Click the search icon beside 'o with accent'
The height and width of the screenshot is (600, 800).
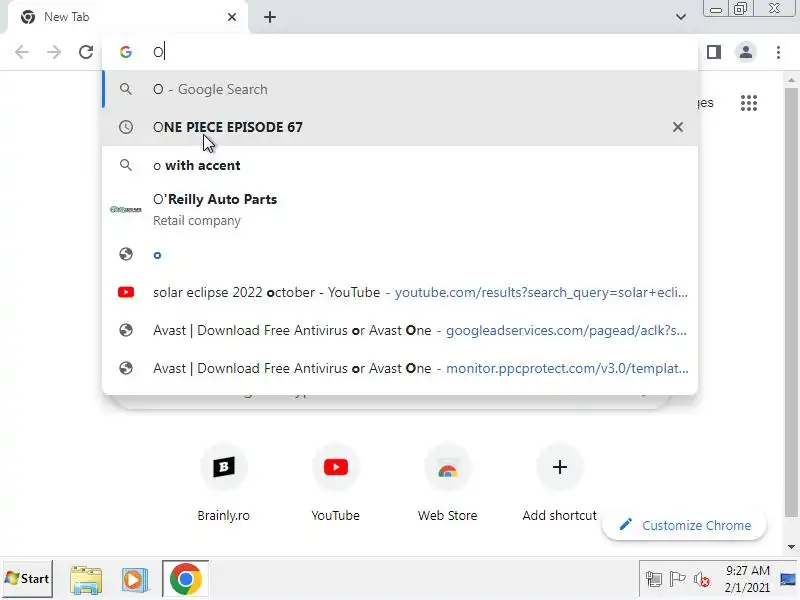(x=126, y=165)
